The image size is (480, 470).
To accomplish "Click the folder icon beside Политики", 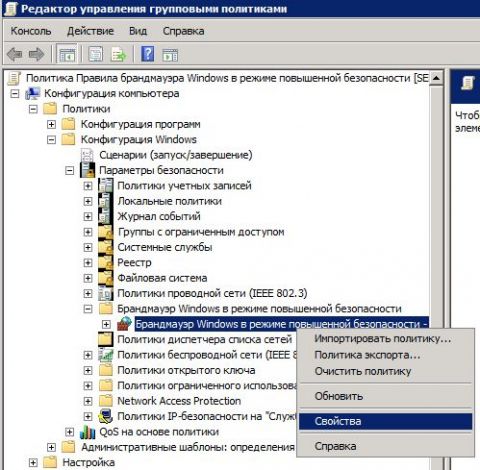I will click(x=50, y=109).
